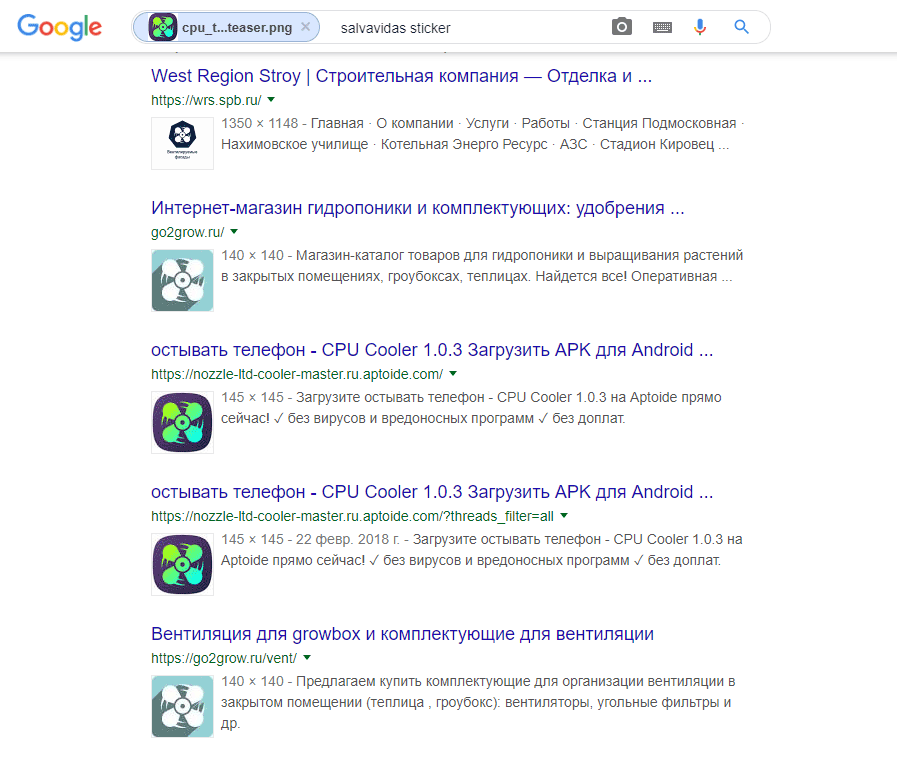Remove the cpu_t...teaser.png image chip
The width and height of the screenshot is (897, 760).
coord(305,27)
